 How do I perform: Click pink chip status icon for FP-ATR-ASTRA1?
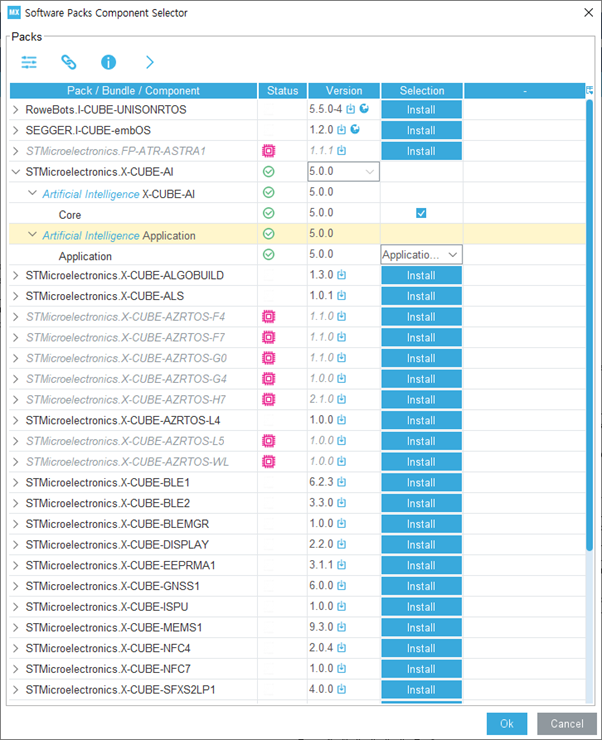(268, 151)
